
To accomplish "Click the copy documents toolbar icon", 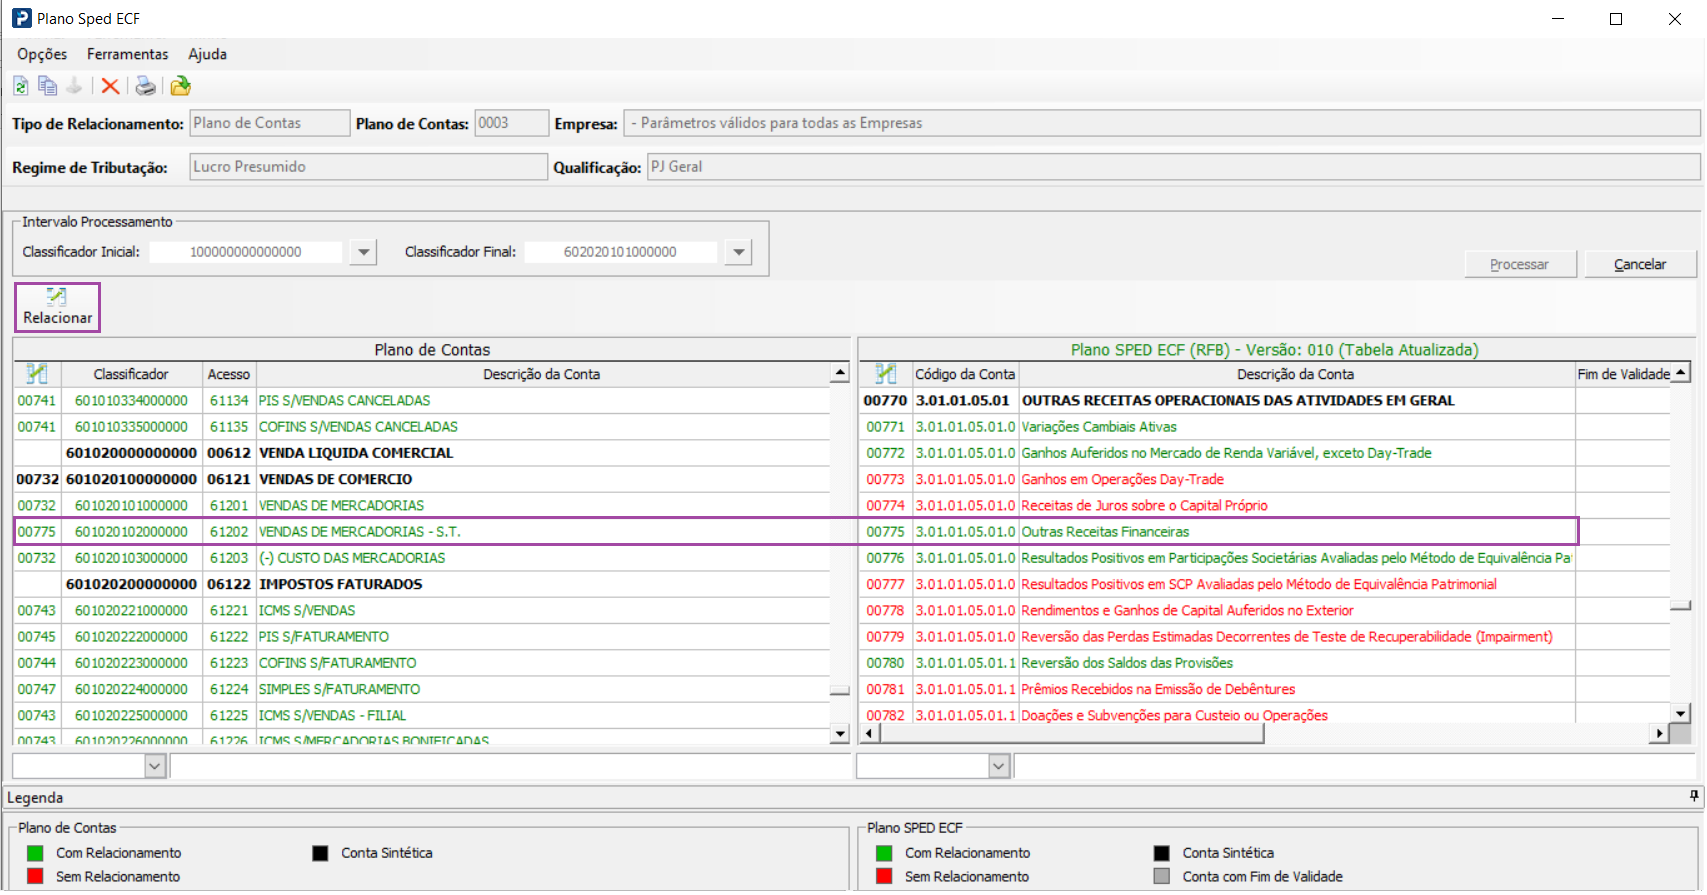I will click(47, 86).
